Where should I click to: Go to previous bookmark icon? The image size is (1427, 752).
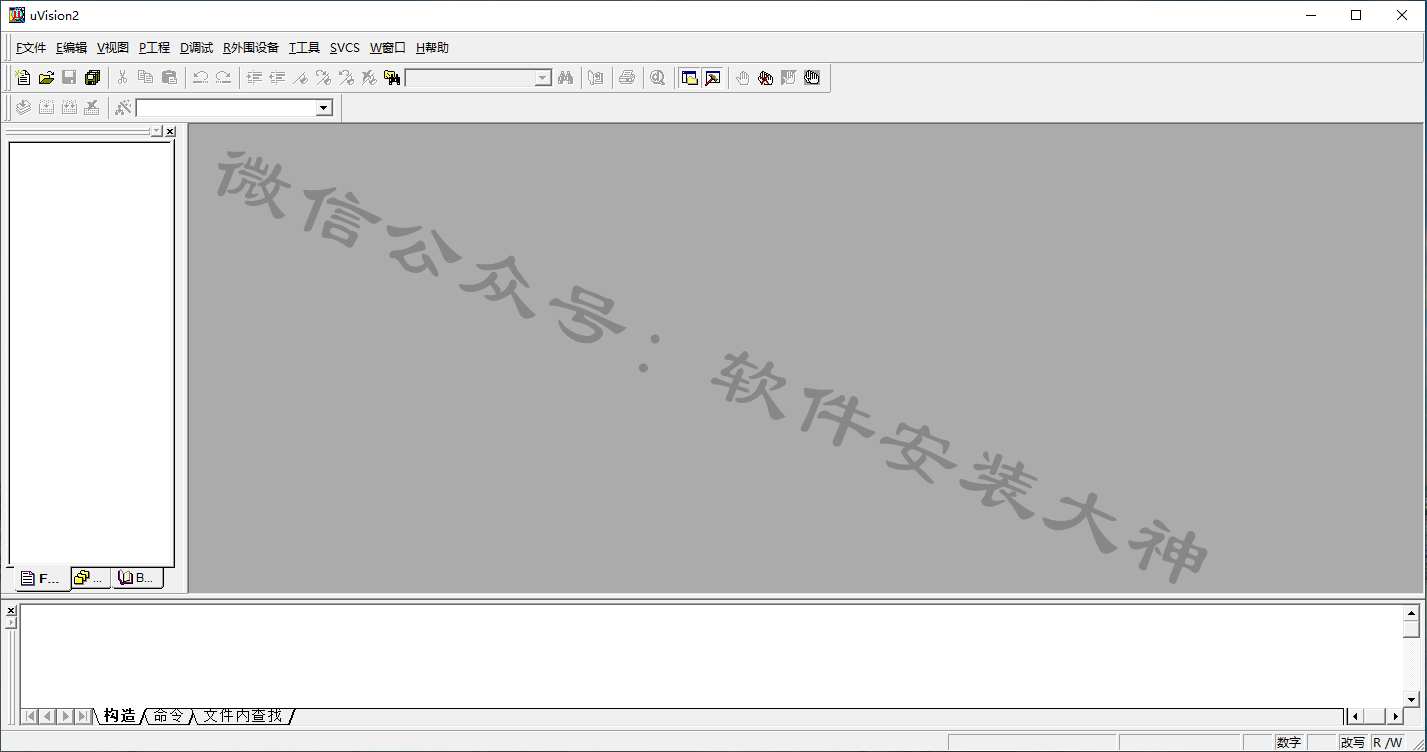(346, 77)
